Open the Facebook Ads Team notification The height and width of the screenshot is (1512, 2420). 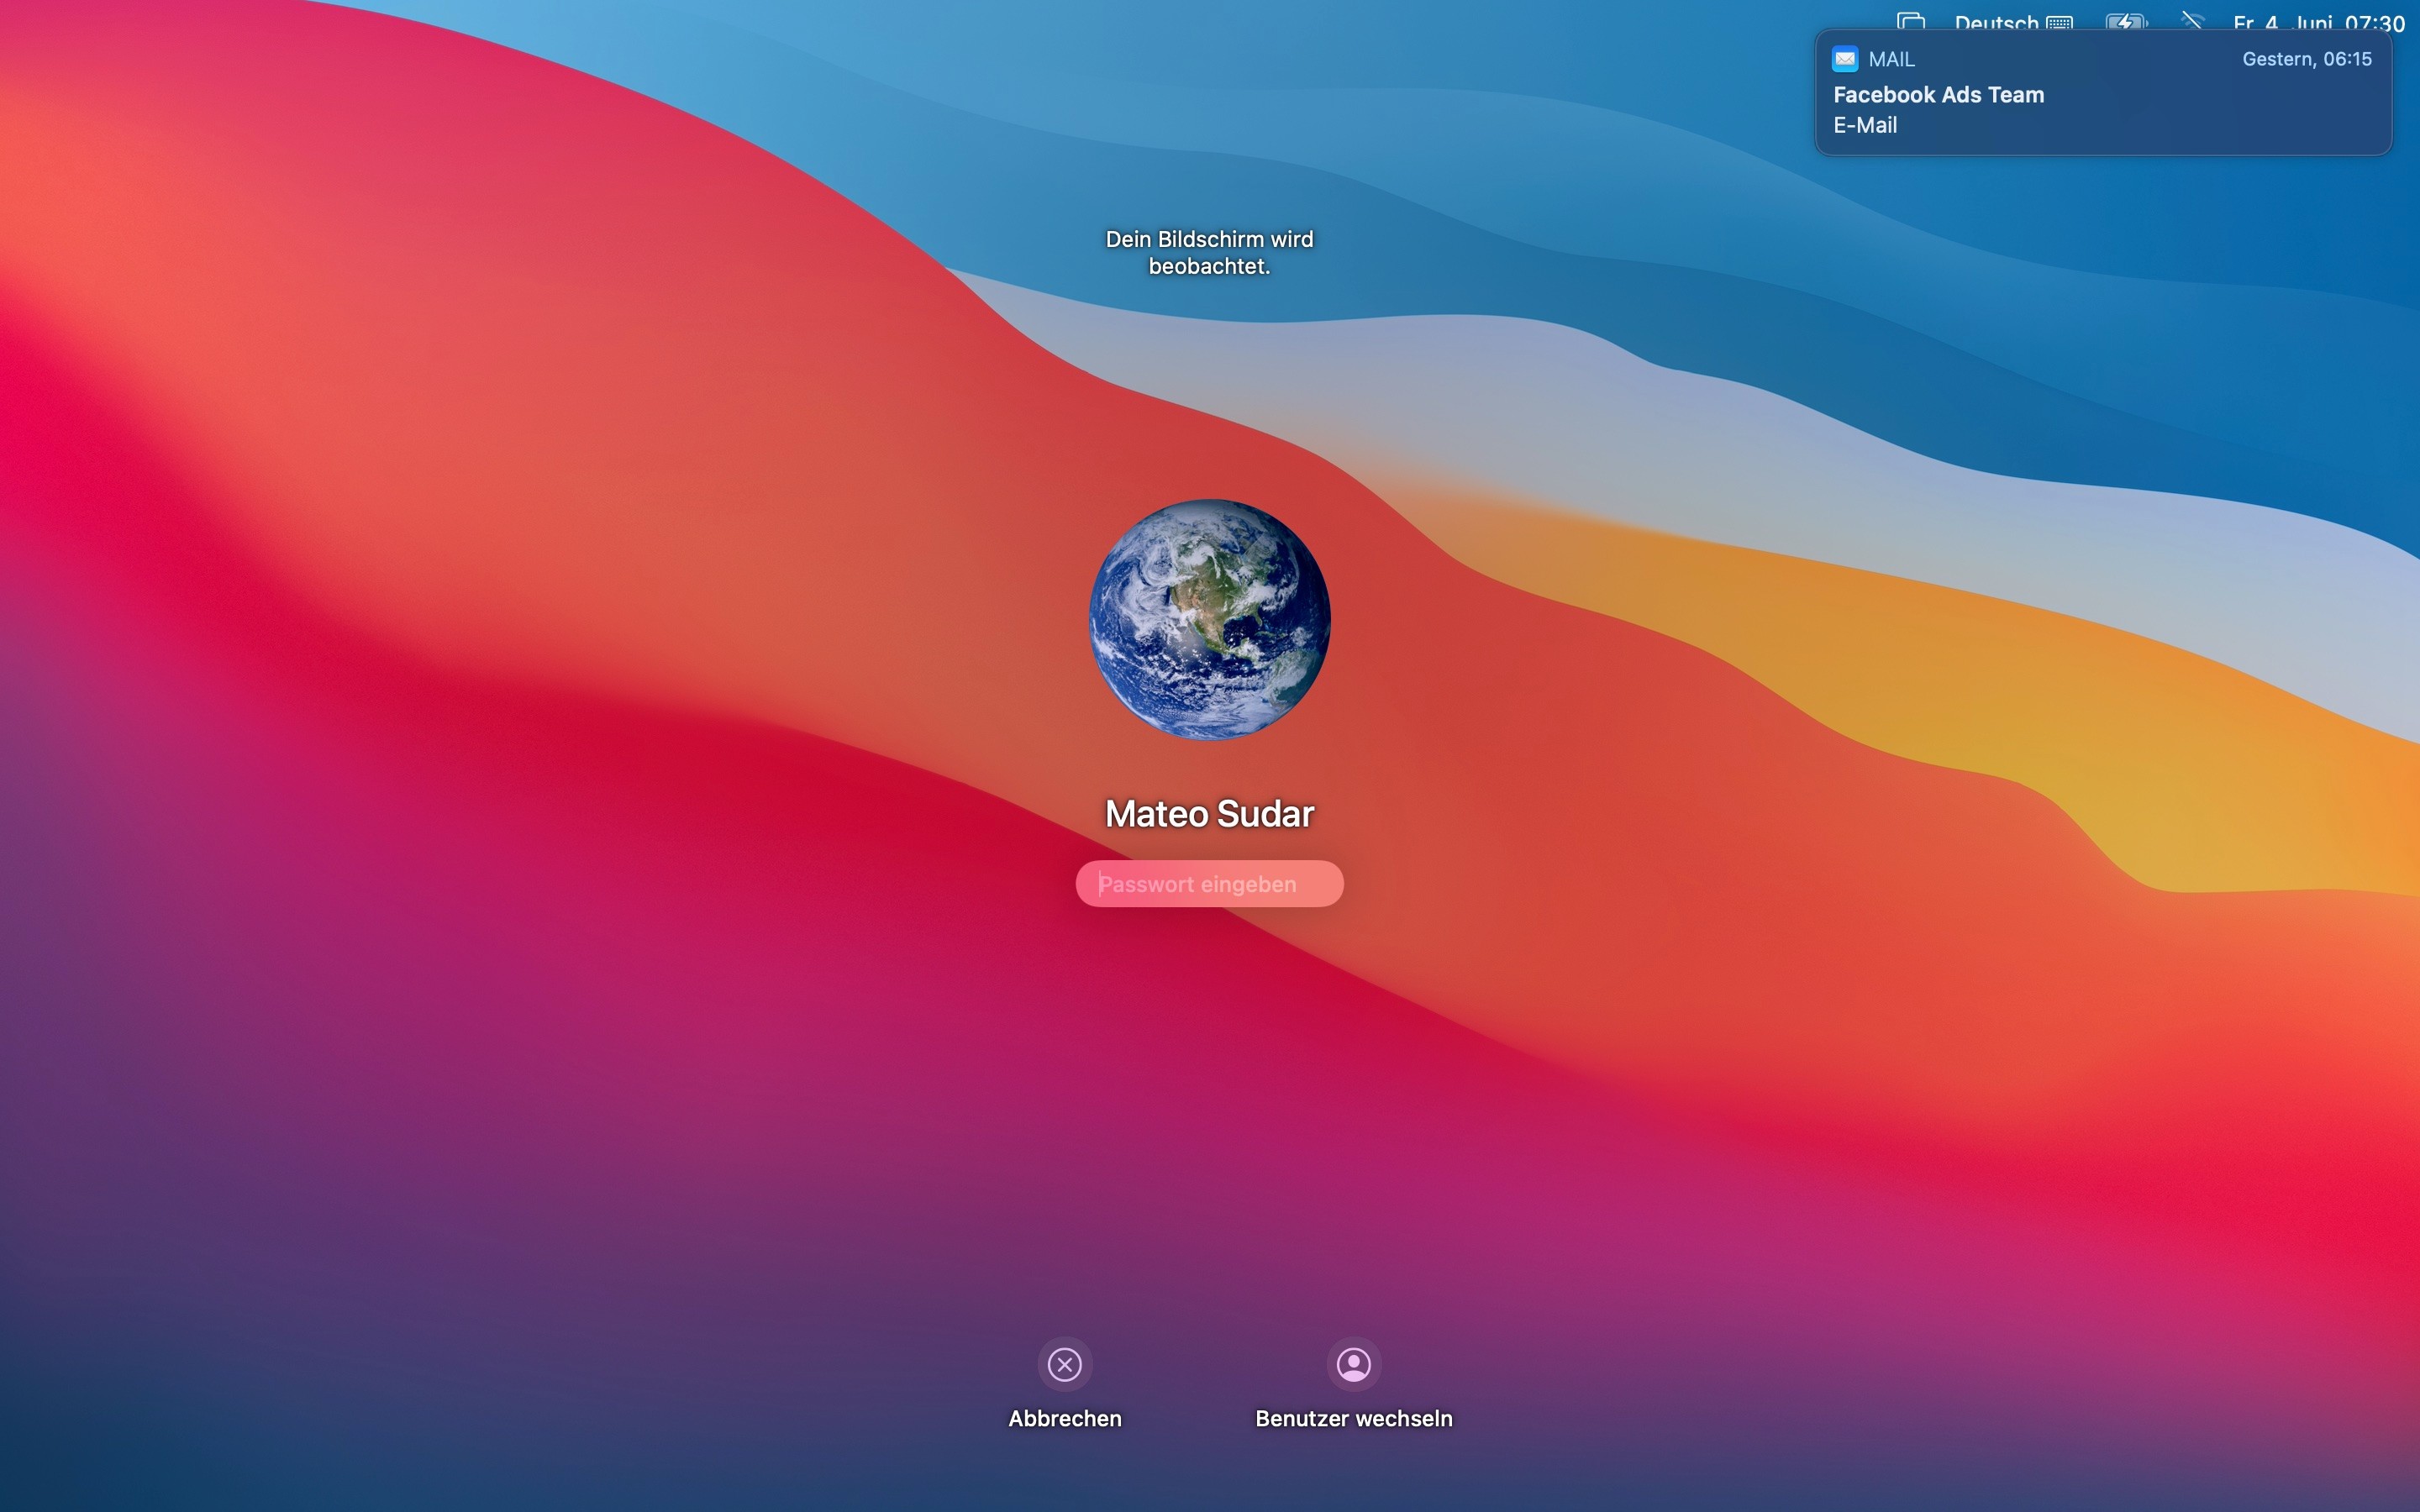[x=1938, y=95]
